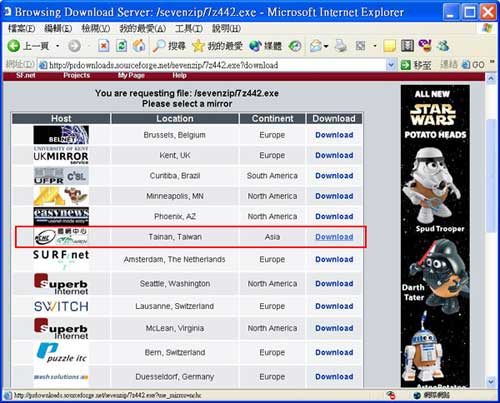500x403 pixels.
Task: Go to the home page icon
Action: [139, 45]
